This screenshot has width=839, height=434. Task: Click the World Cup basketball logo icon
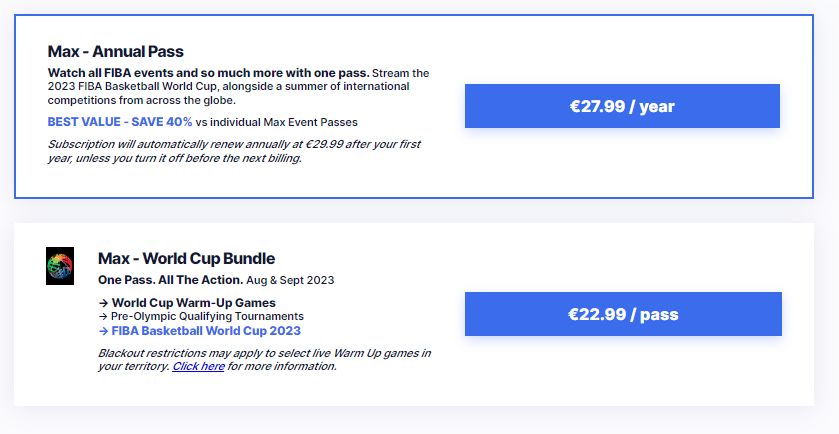pos(60,266)
